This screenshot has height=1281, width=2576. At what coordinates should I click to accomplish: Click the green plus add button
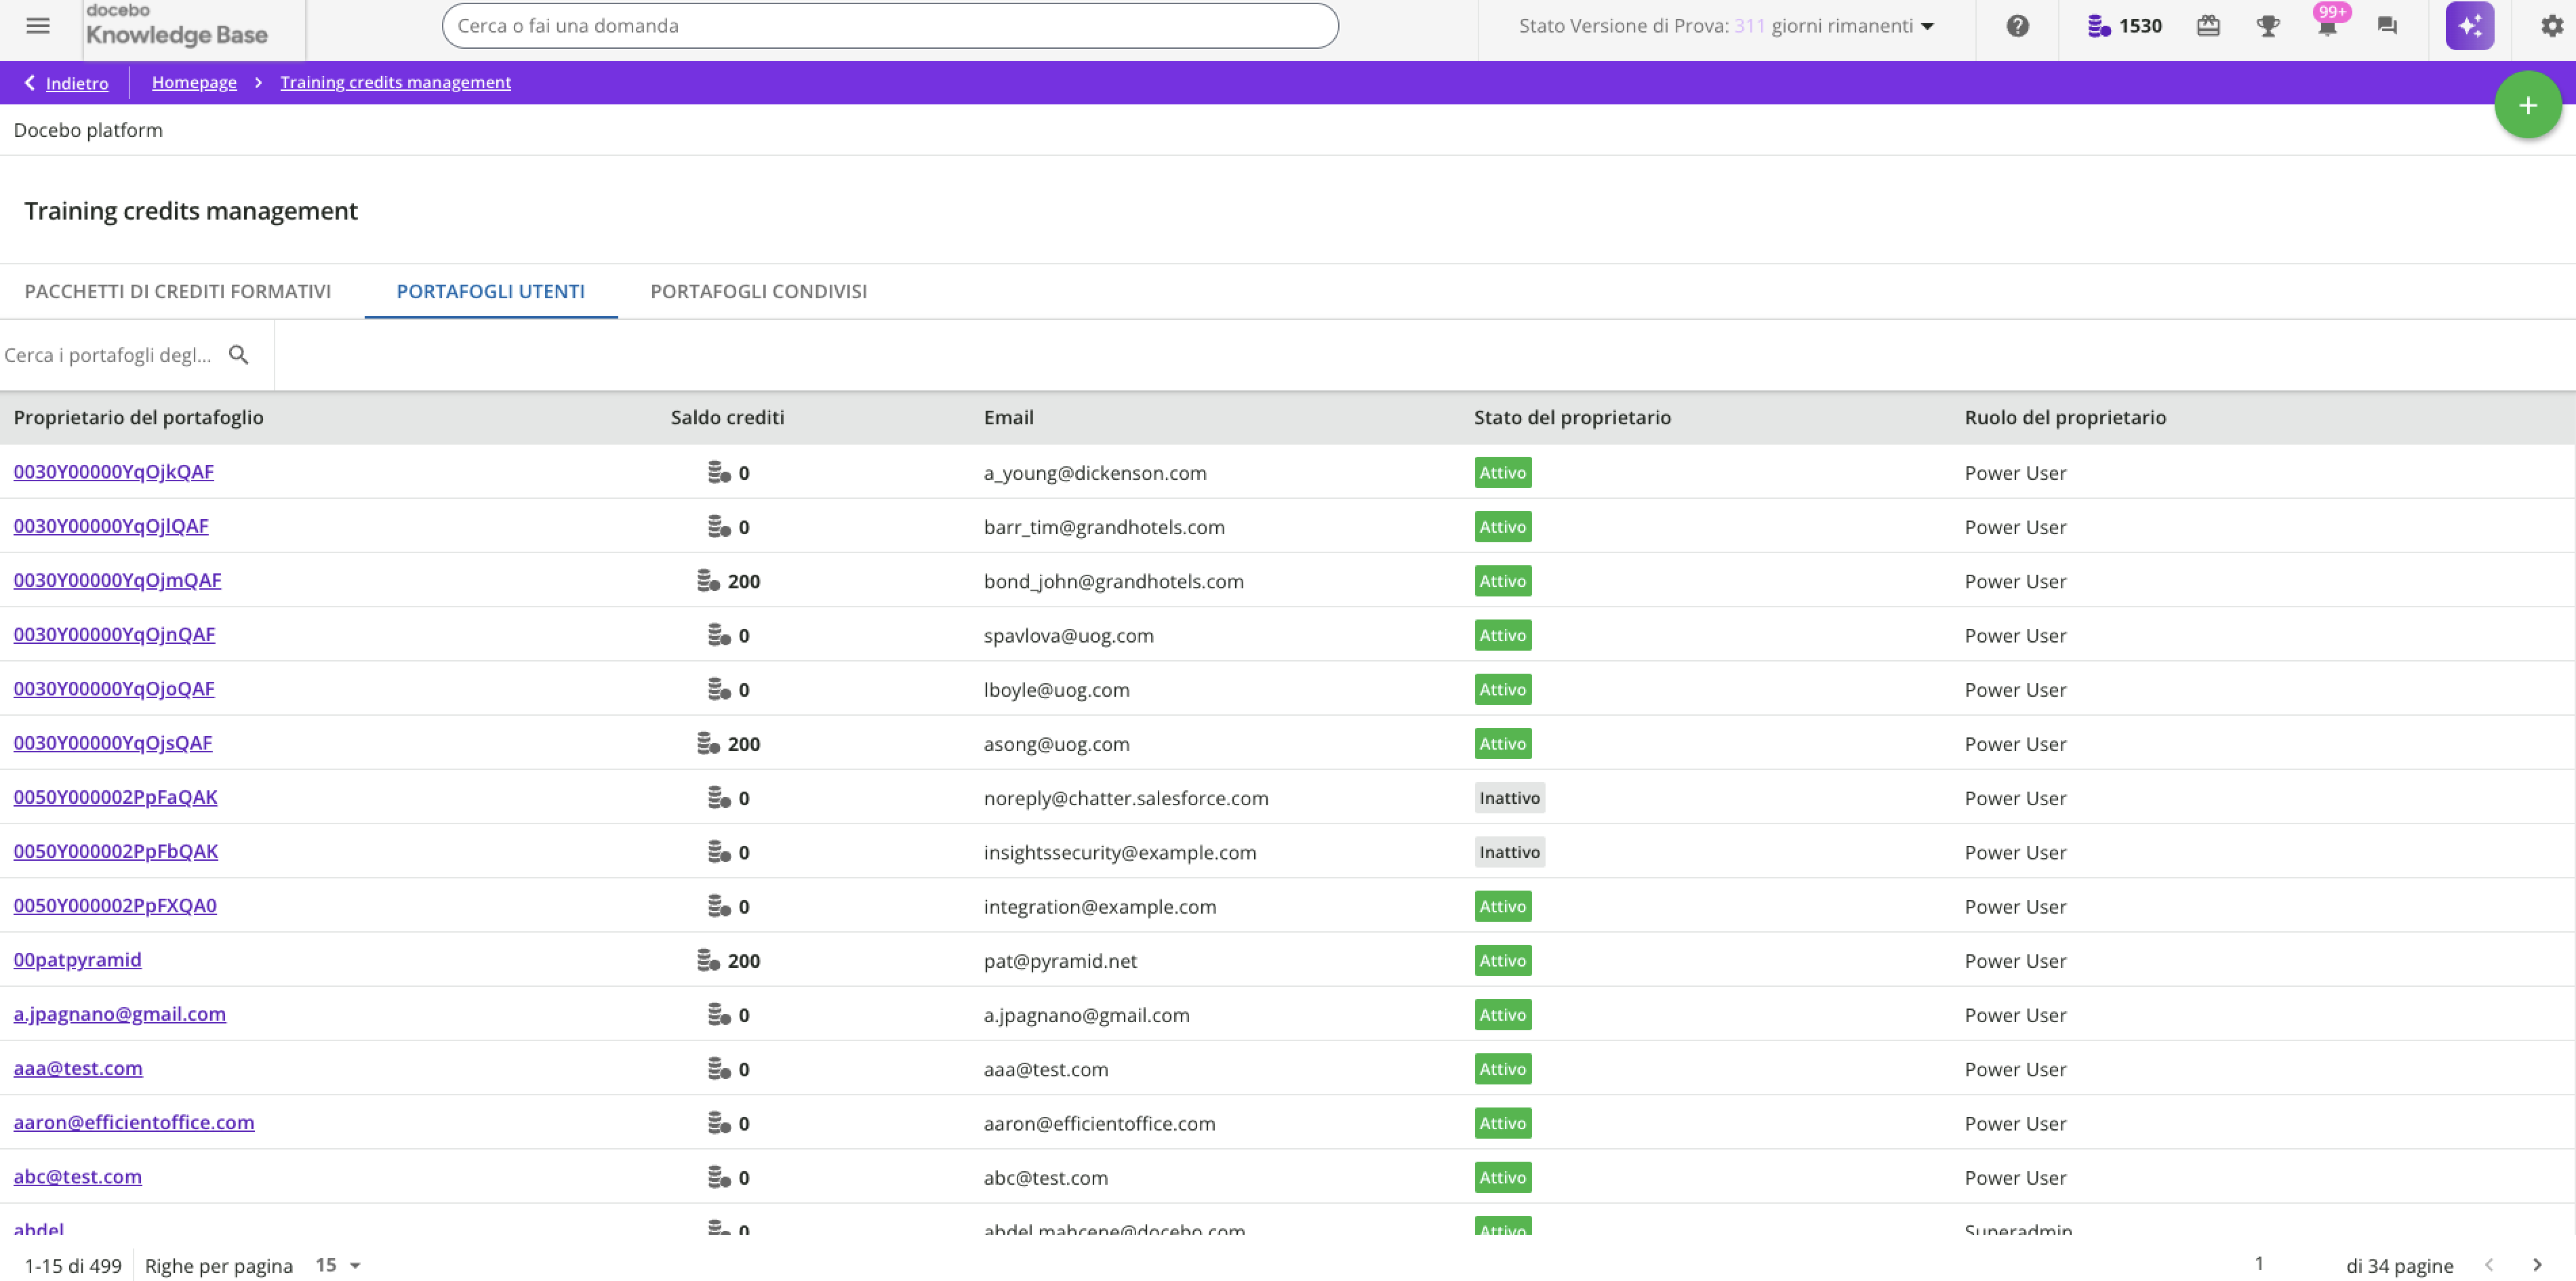(2527, 105)
